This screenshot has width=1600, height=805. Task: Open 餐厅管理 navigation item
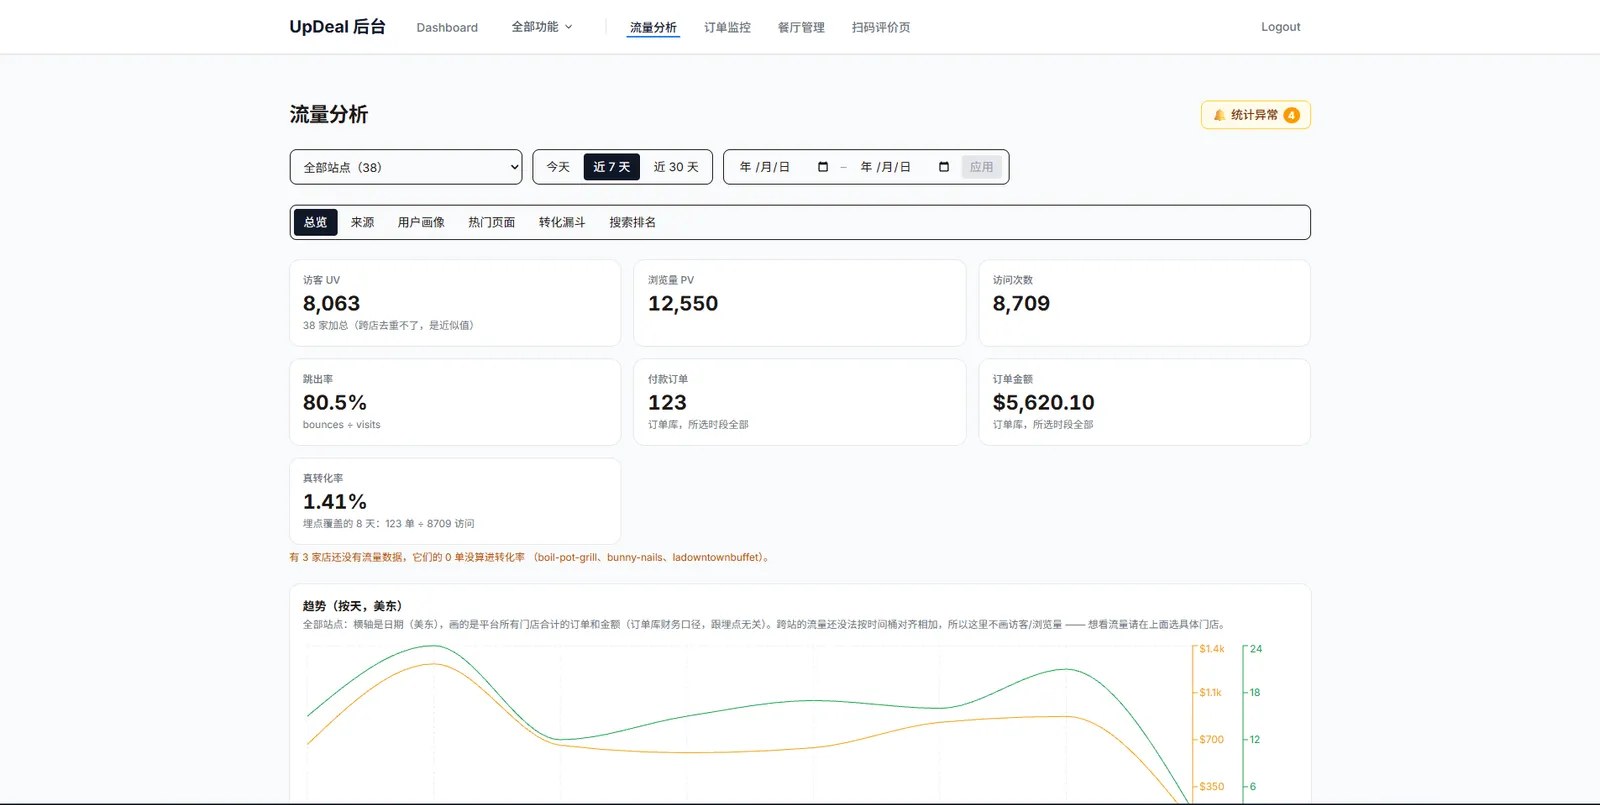coord(801,27)
